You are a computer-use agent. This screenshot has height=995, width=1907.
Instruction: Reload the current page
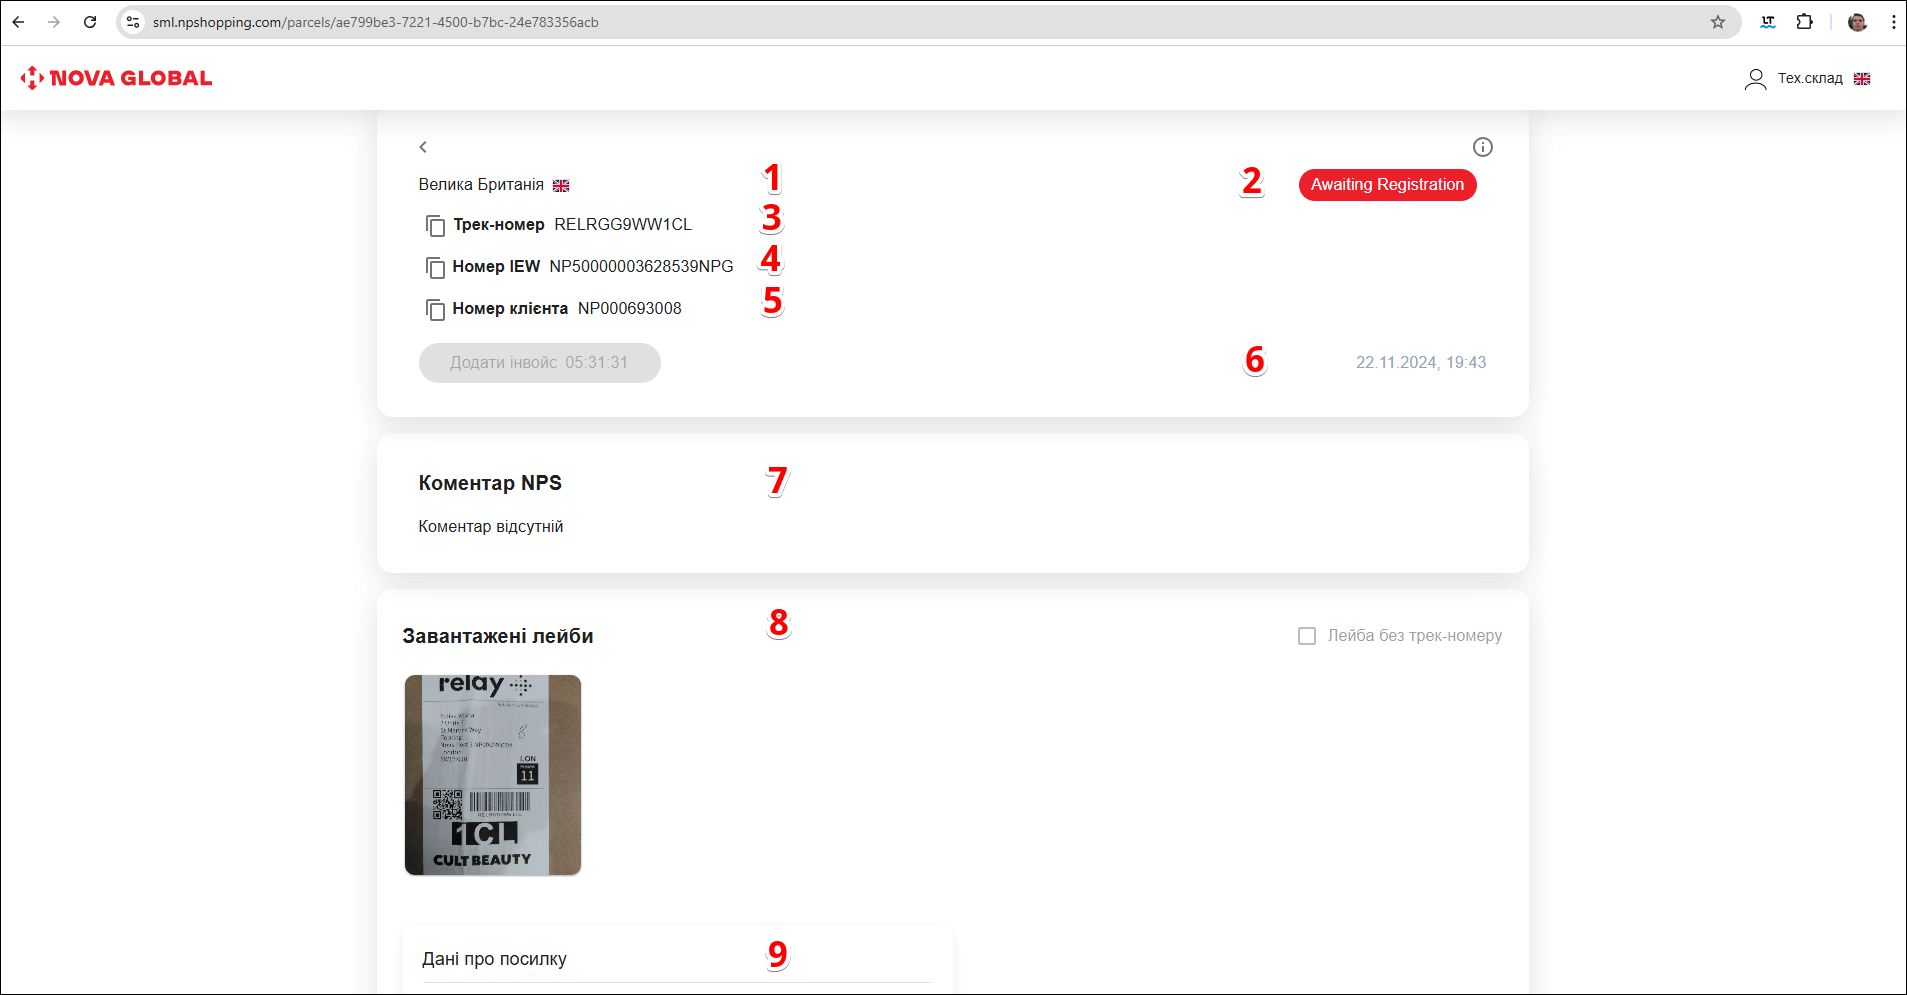pos(90,22)
